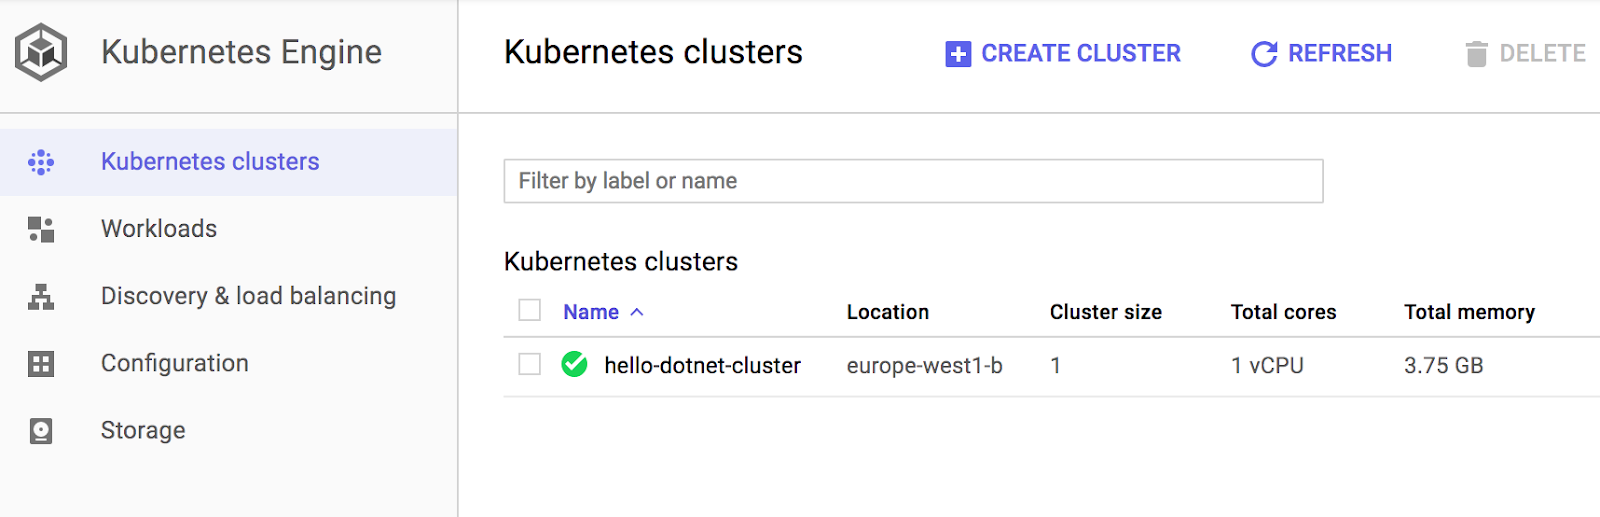Click the circular arrow Refresh icon
This screenshot has width=1600, height=517.
pyautogui.click(x=1264, y=54)
